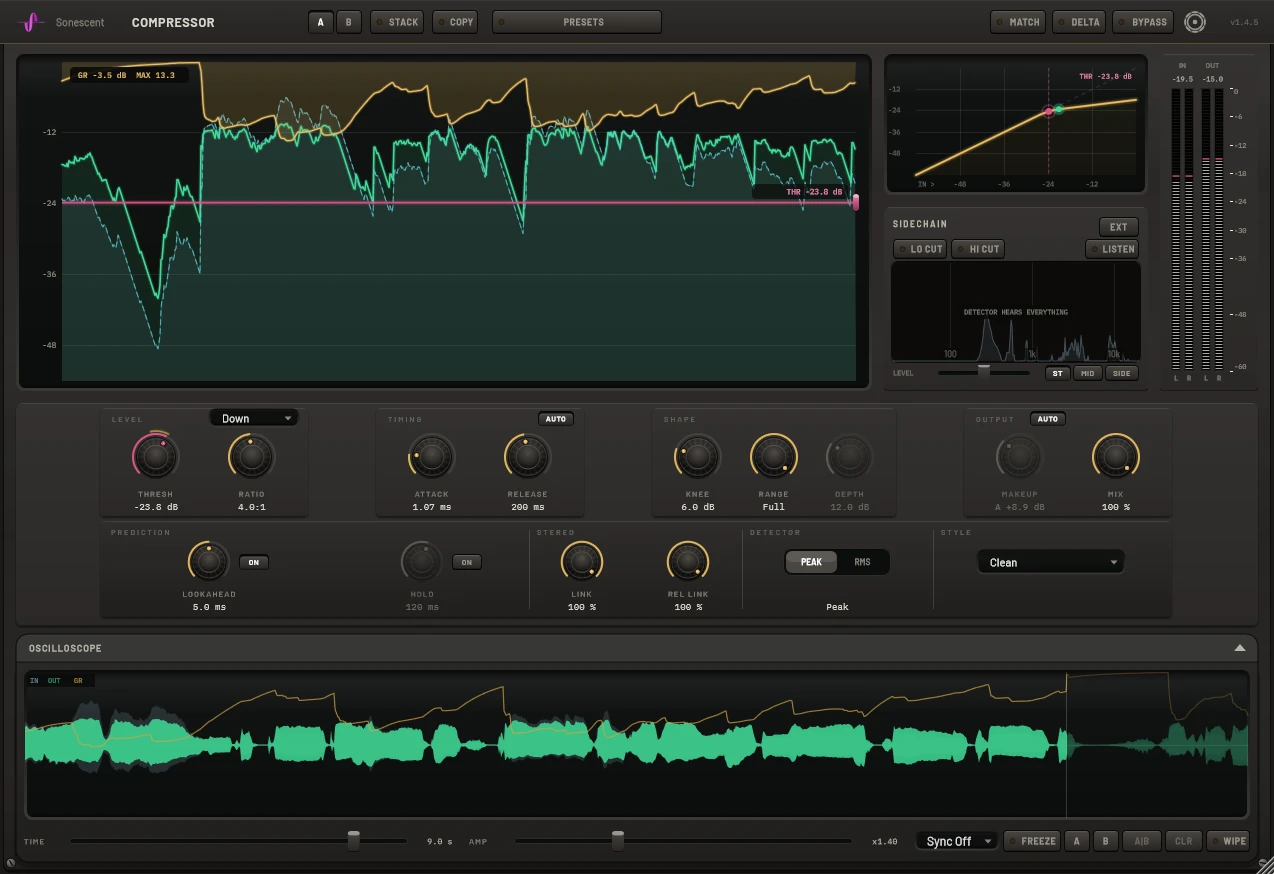Image resolution: width=1274 pixels, height=874 pixels.
Task: Open the Sync Off dropdown
Action: (957, 841)
